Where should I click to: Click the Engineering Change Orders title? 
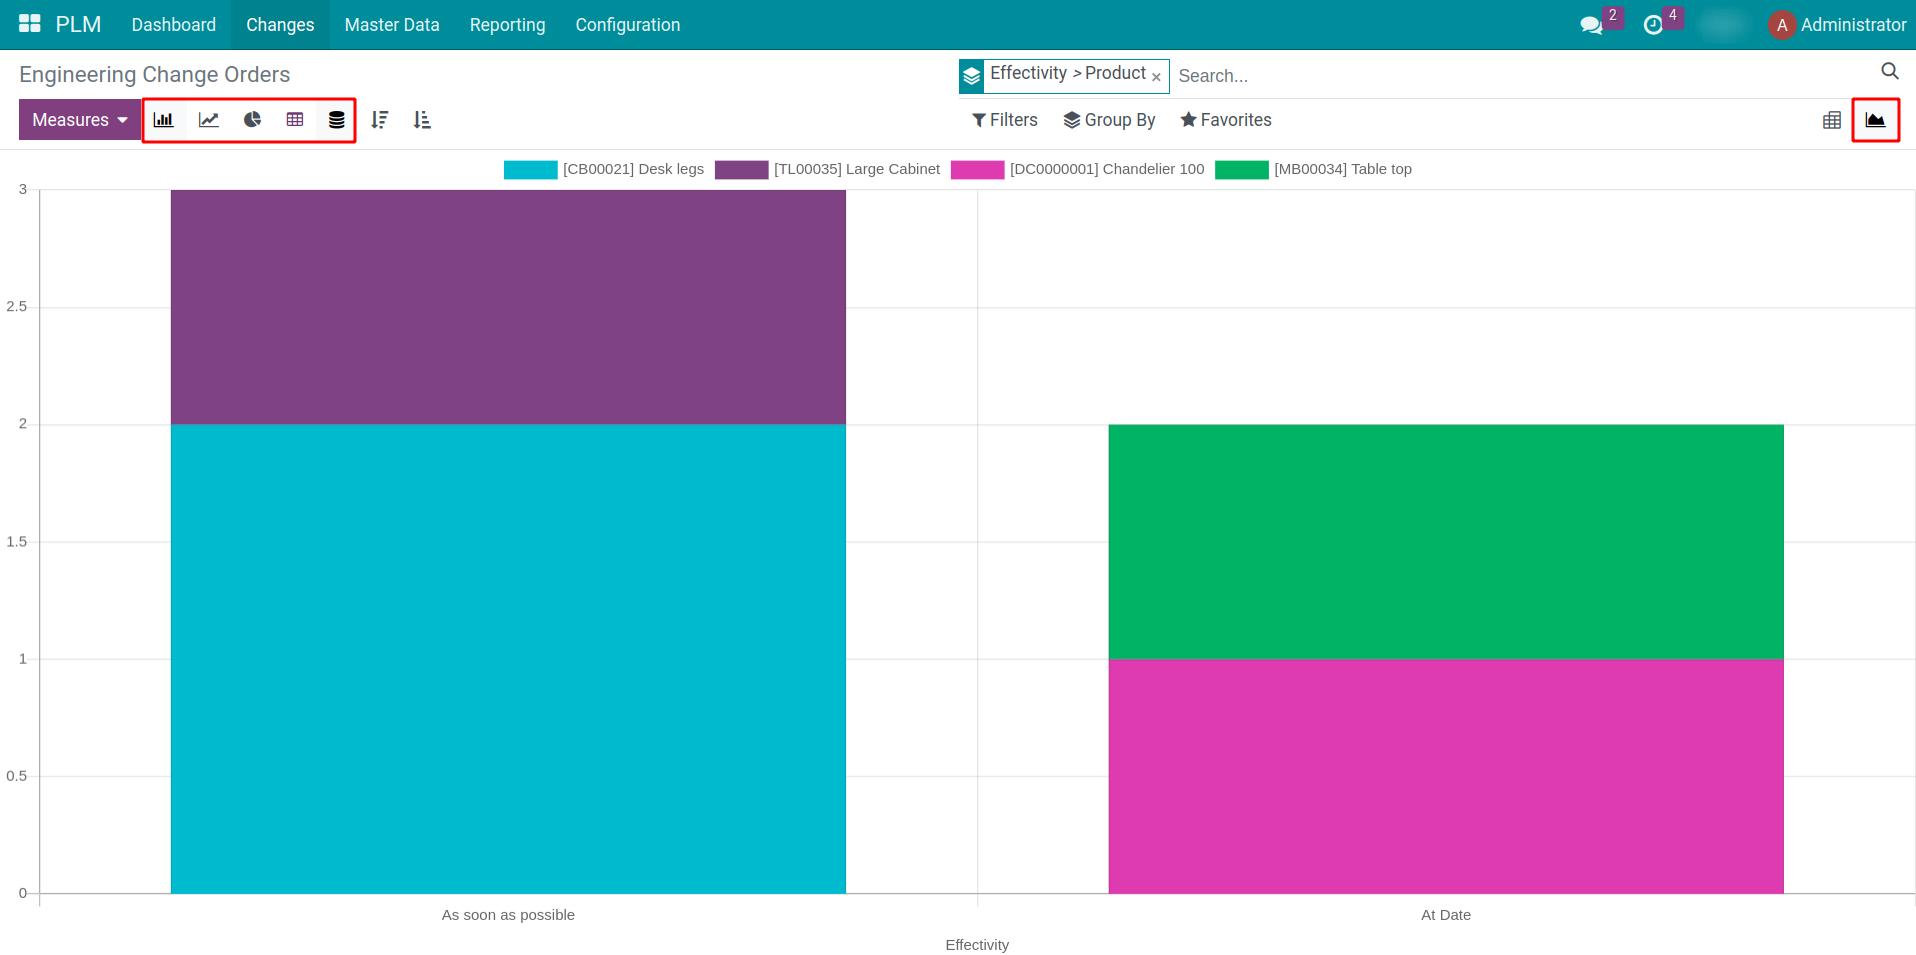[x=155, y=75]
